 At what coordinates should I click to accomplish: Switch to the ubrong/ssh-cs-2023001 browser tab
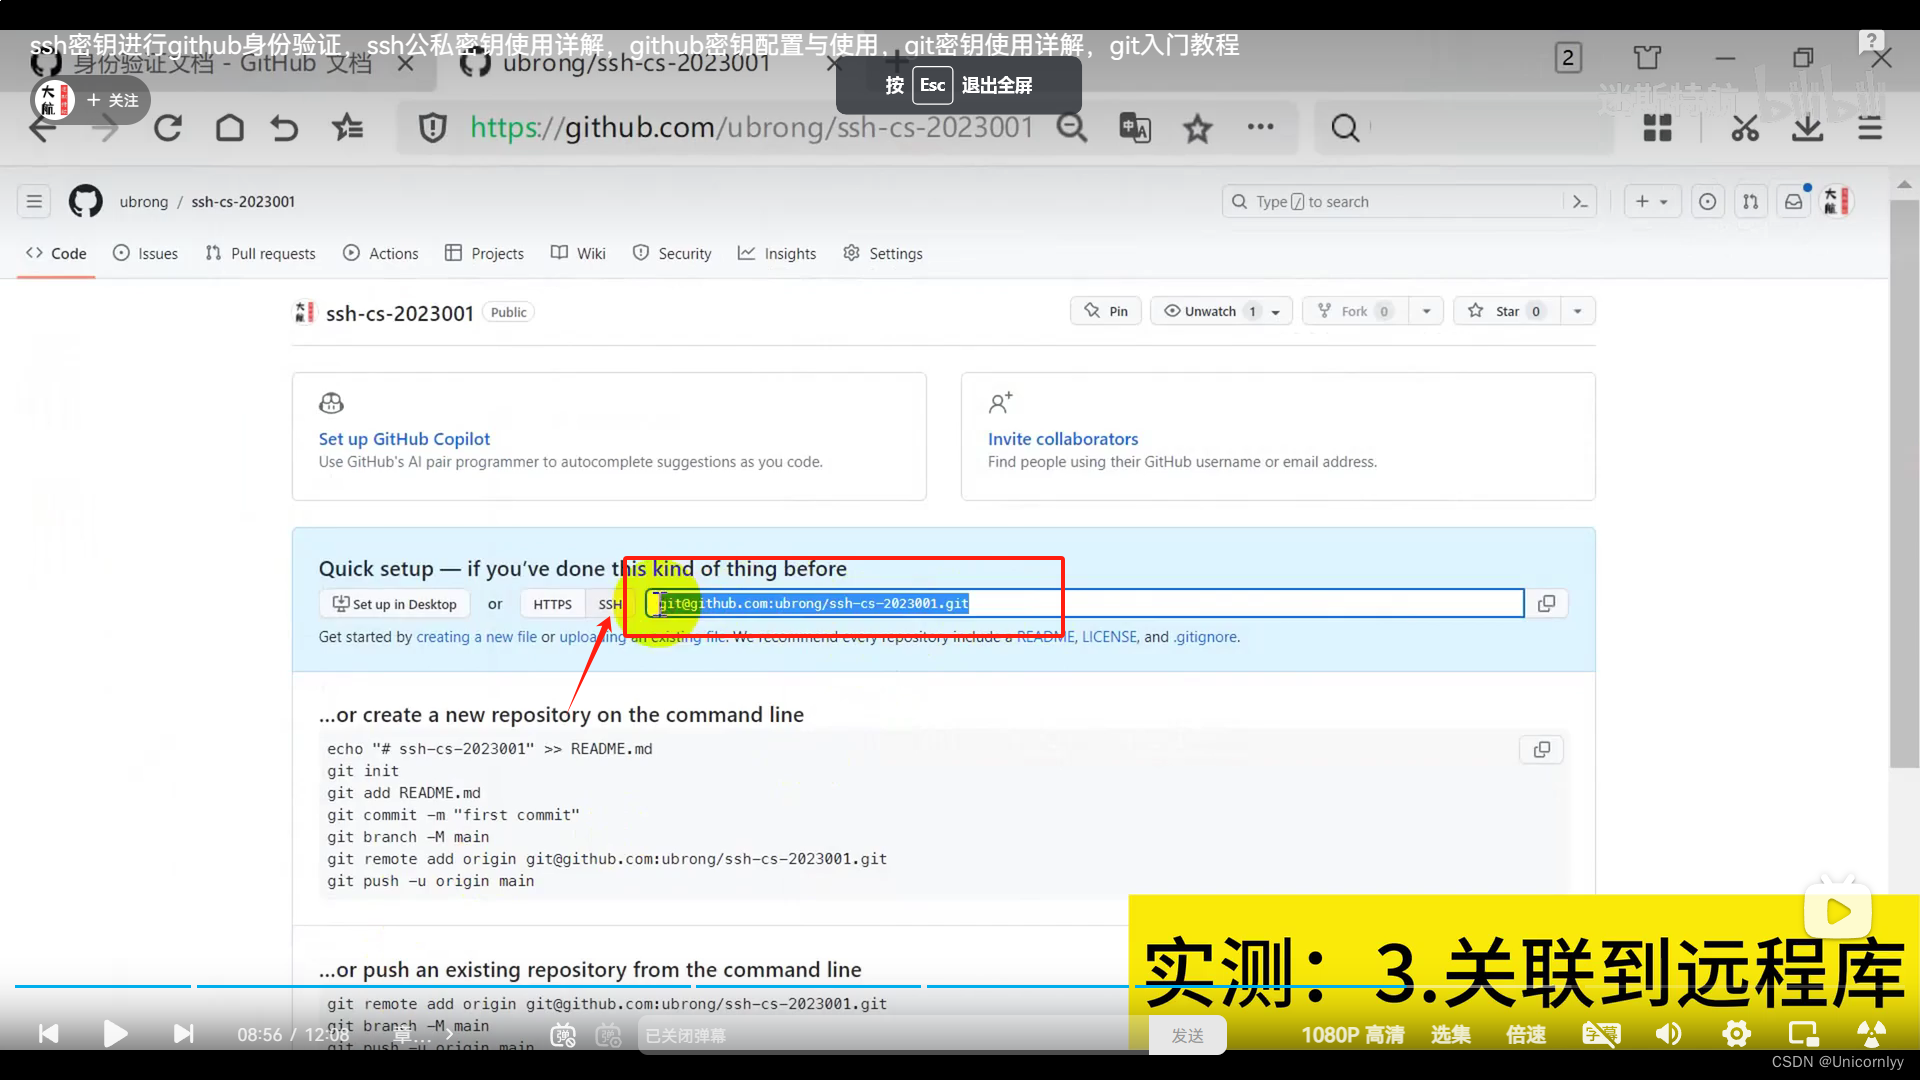pyautogui.click(x=636, y=63)
